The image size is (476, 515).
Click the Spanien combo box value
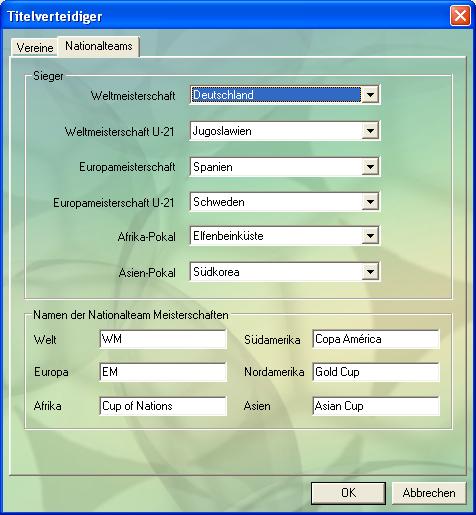pos(276,167)
